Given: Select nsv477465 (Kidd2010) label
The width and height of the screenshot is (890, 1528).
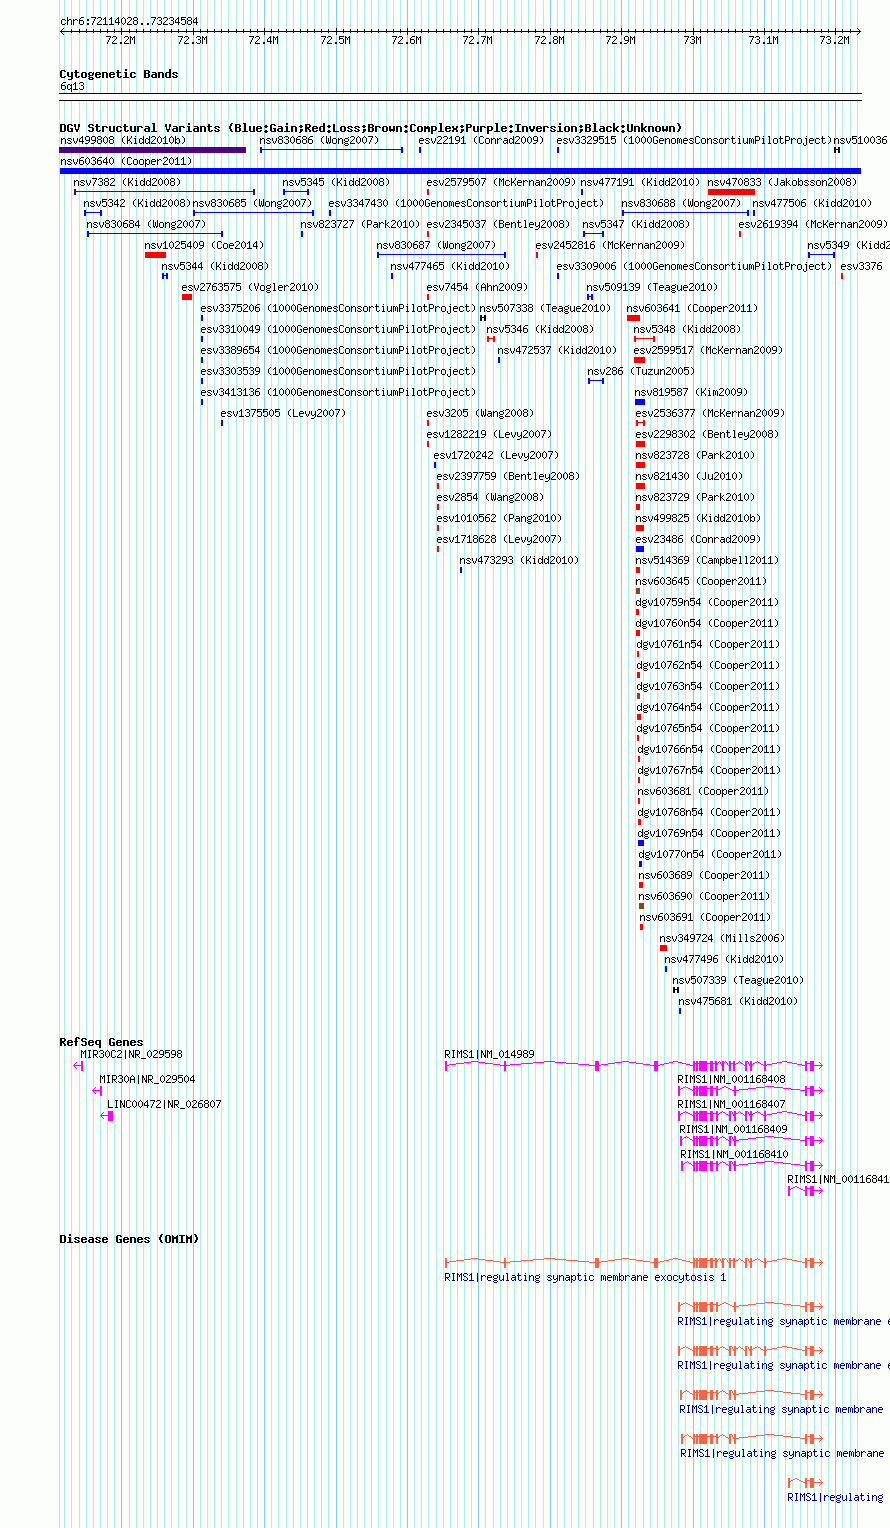Looking at the screenshot, I should pos(450,266).
